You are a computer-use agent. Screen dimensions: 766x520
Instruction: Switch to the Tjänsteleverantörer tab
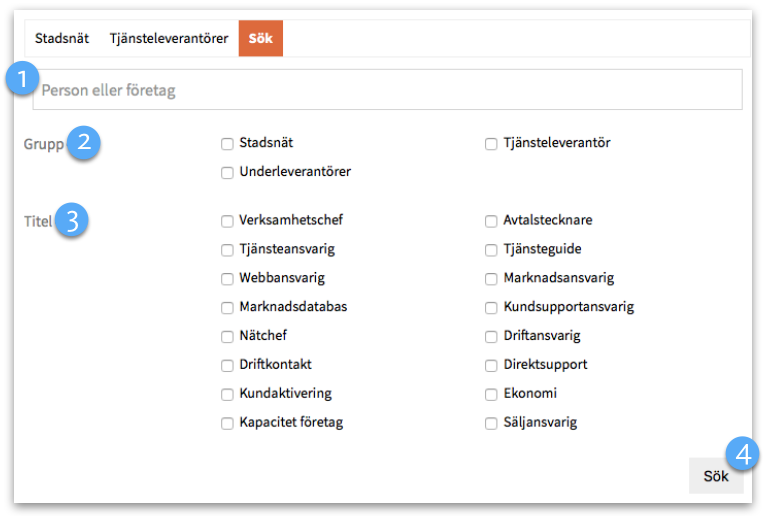tap(169, 38)
